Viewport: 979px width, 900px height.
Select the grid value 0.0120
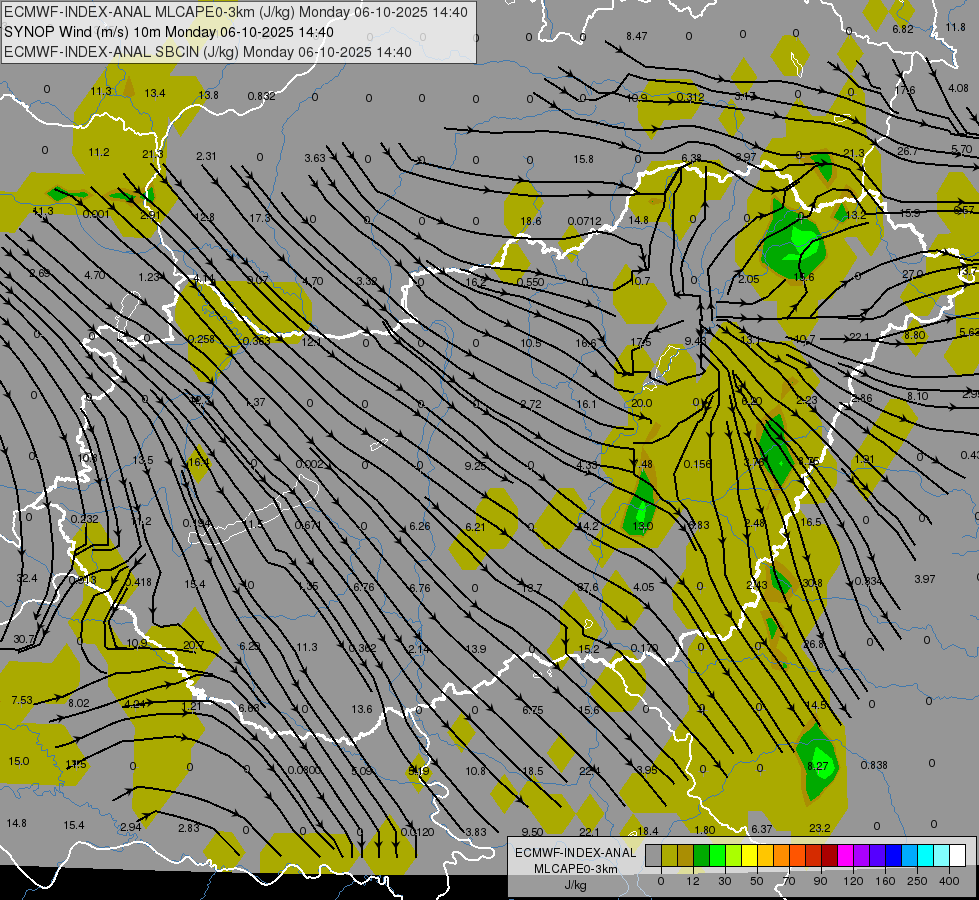click(418, 832)
